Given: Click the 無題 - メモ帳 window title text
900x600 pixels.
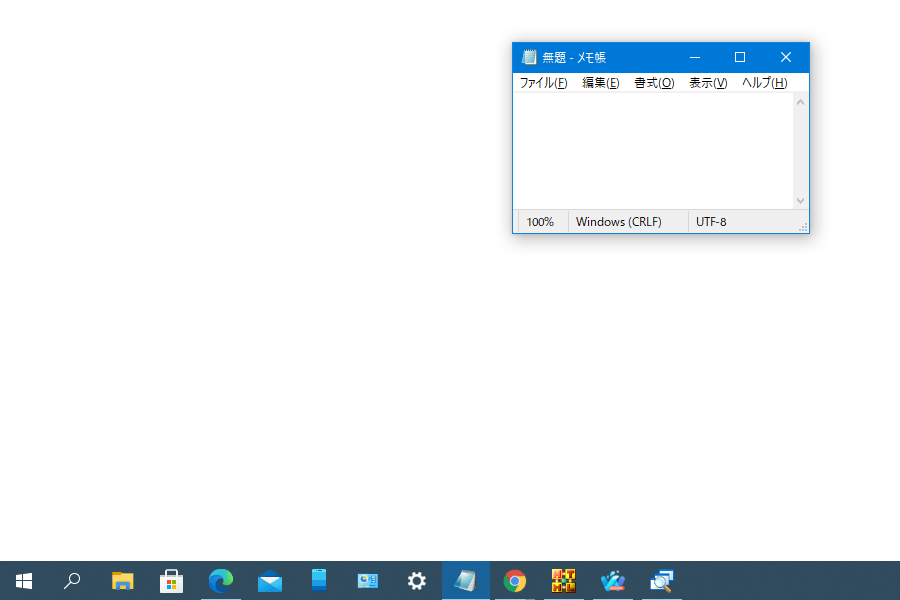Looking at the screenshot, I should pyautogui.click(x=574, y=57).
